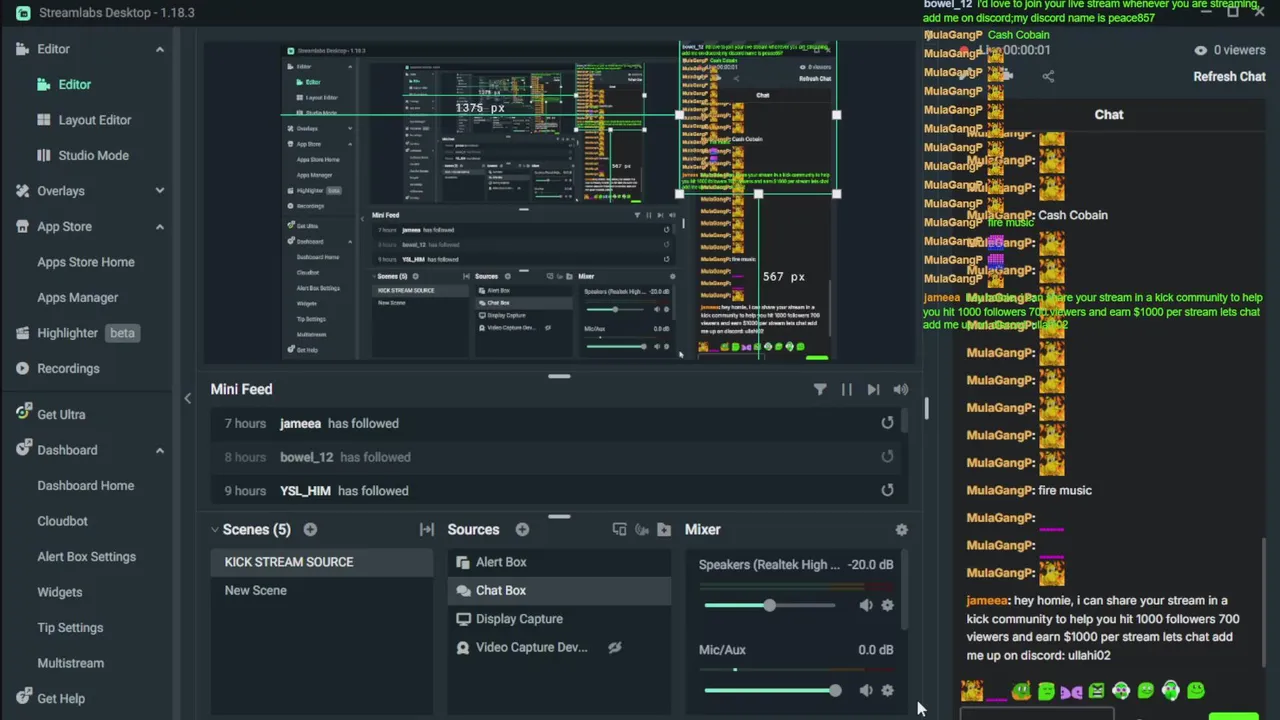1280x720 pixels.
Task: Click the share icon in chat panel
Action: (x=1048, y=76)
